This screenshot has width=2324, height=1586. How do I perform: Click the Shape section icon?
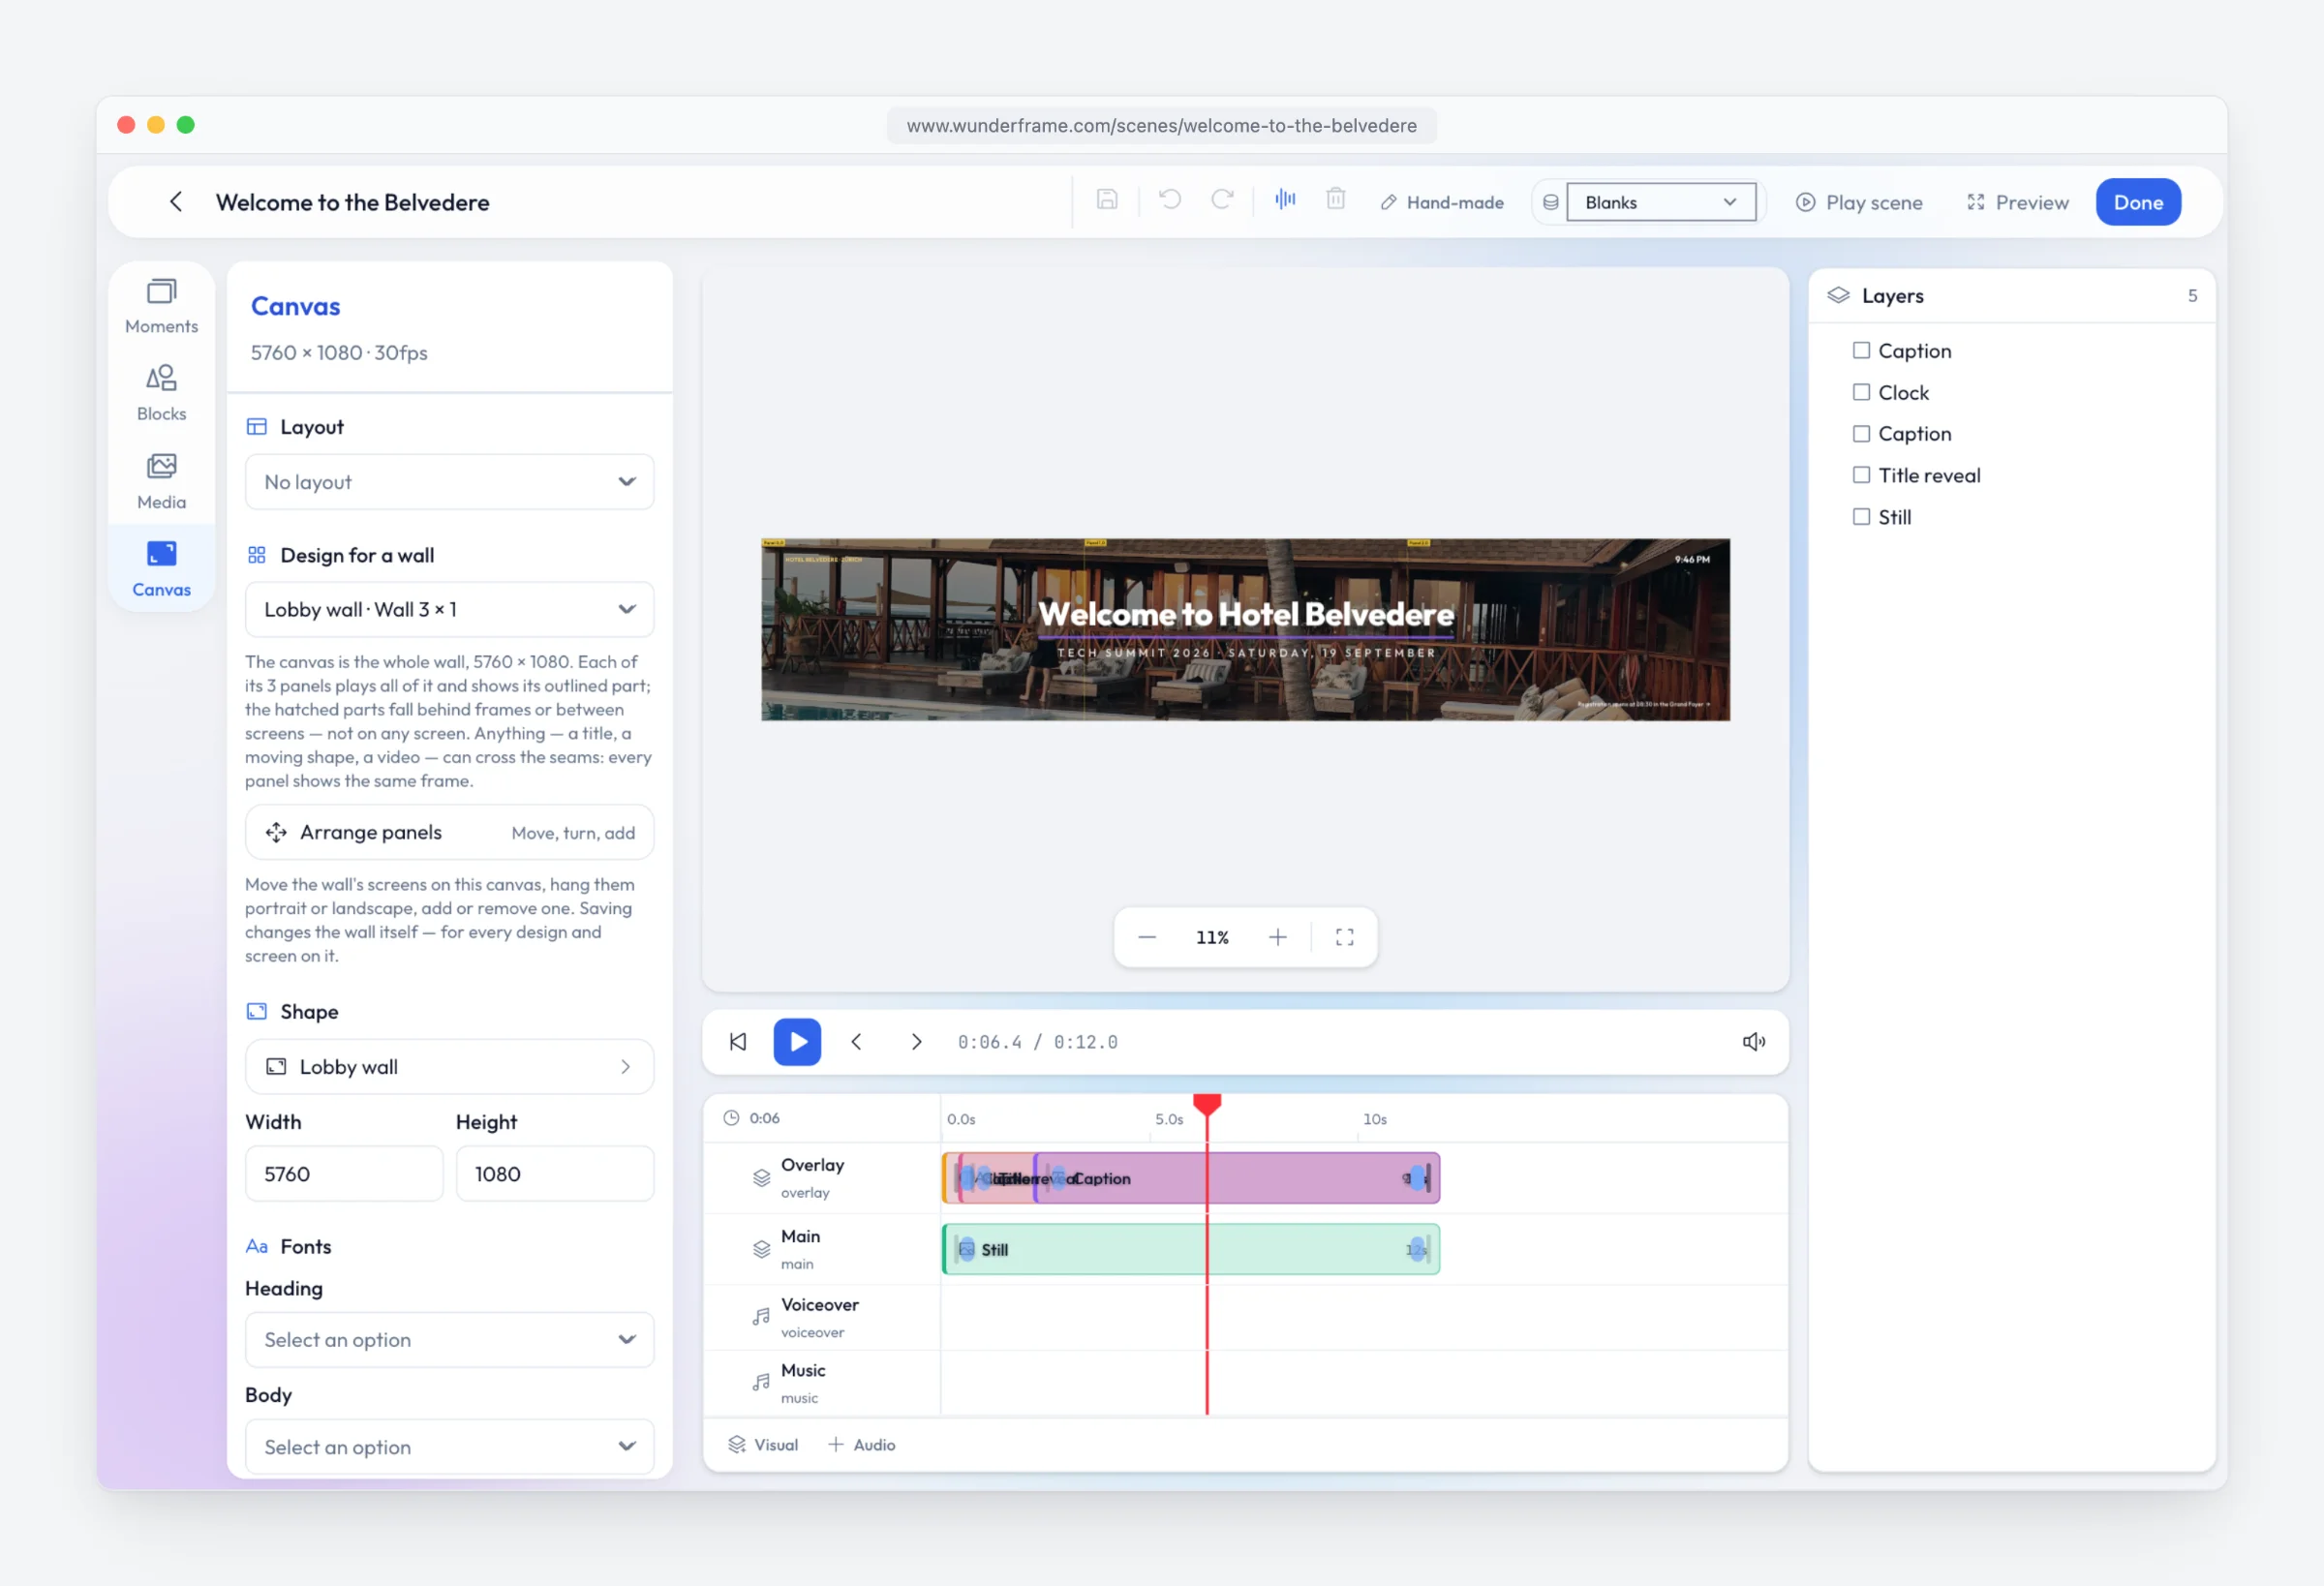[257, 1011]
